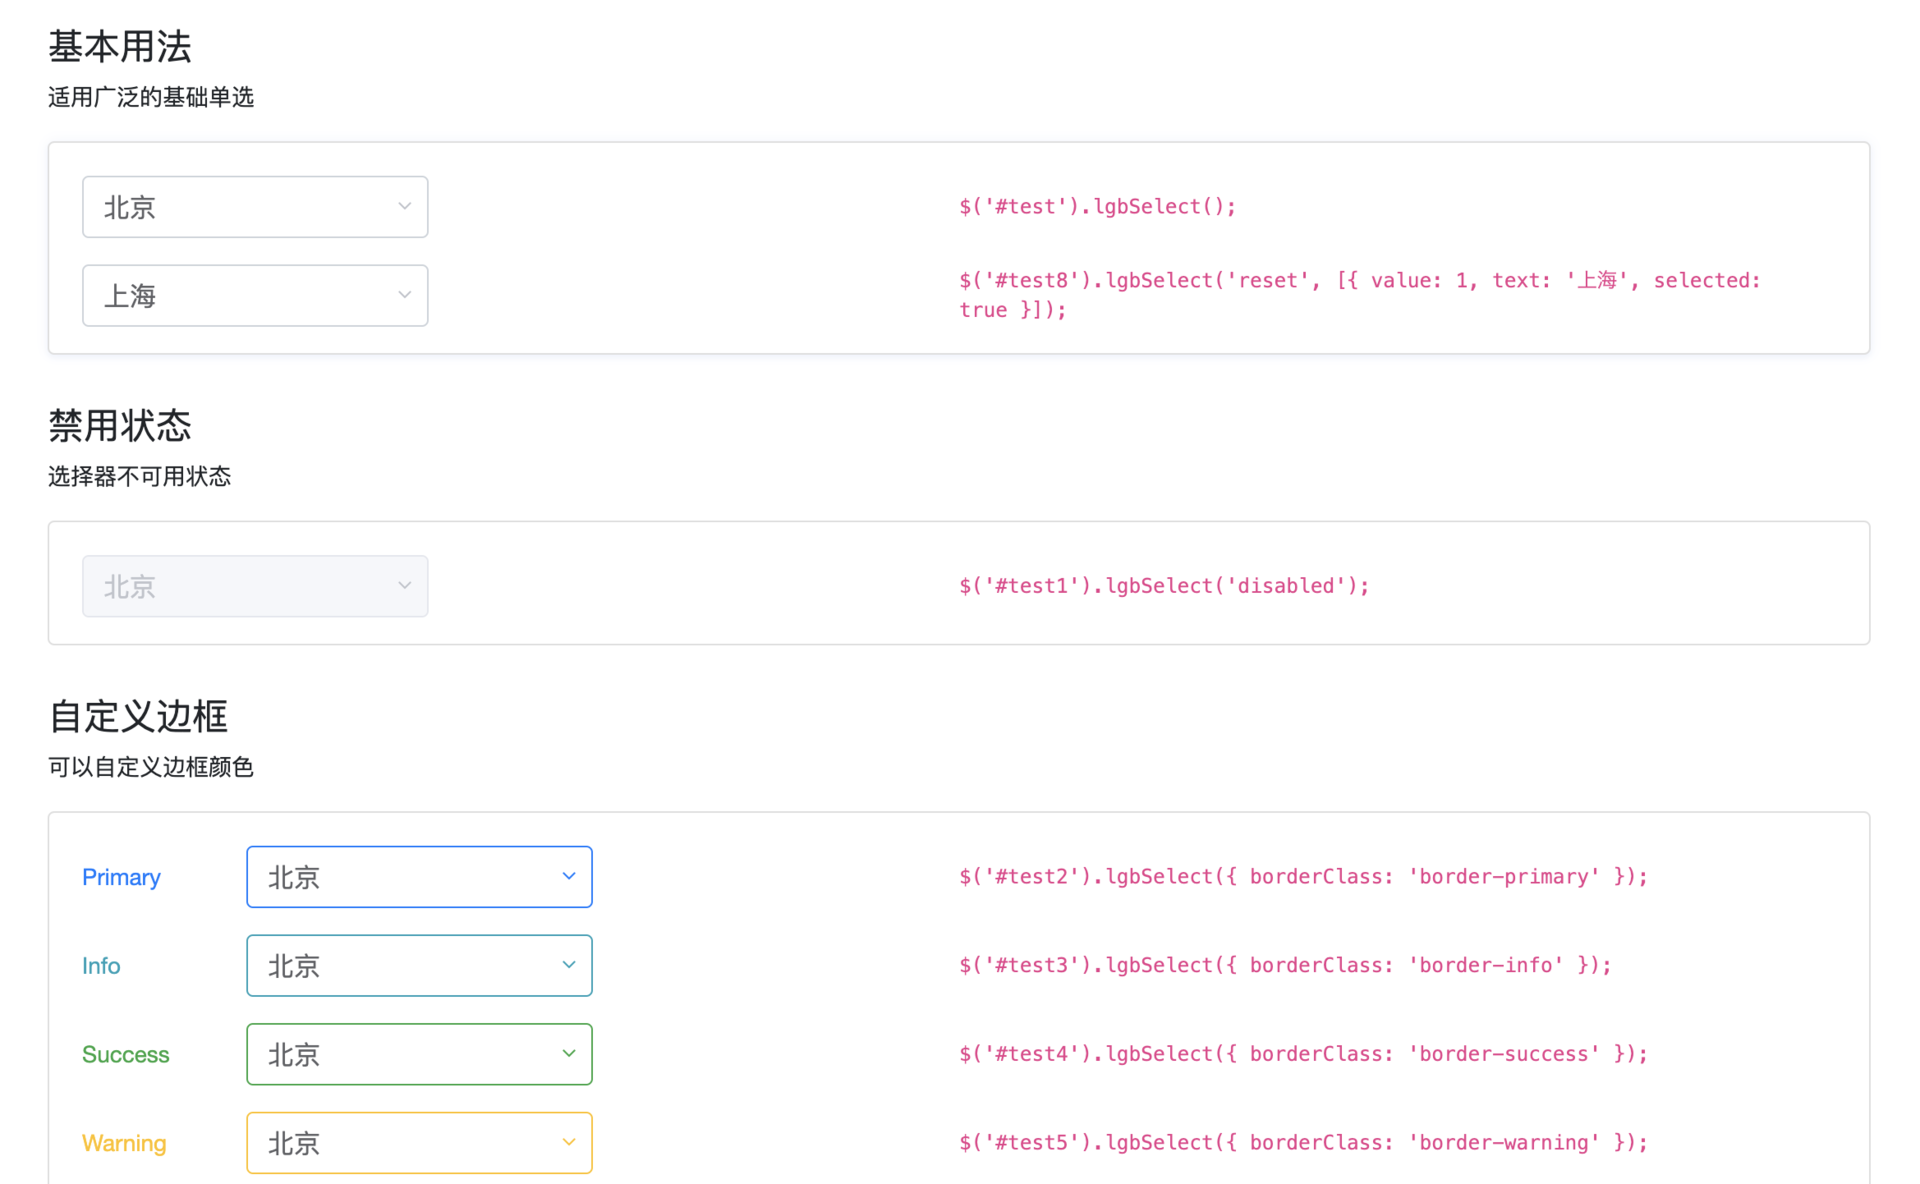The height and width of the screenshot is (1184, 1920).
Task: Click the Info label text
Action: 101,966
